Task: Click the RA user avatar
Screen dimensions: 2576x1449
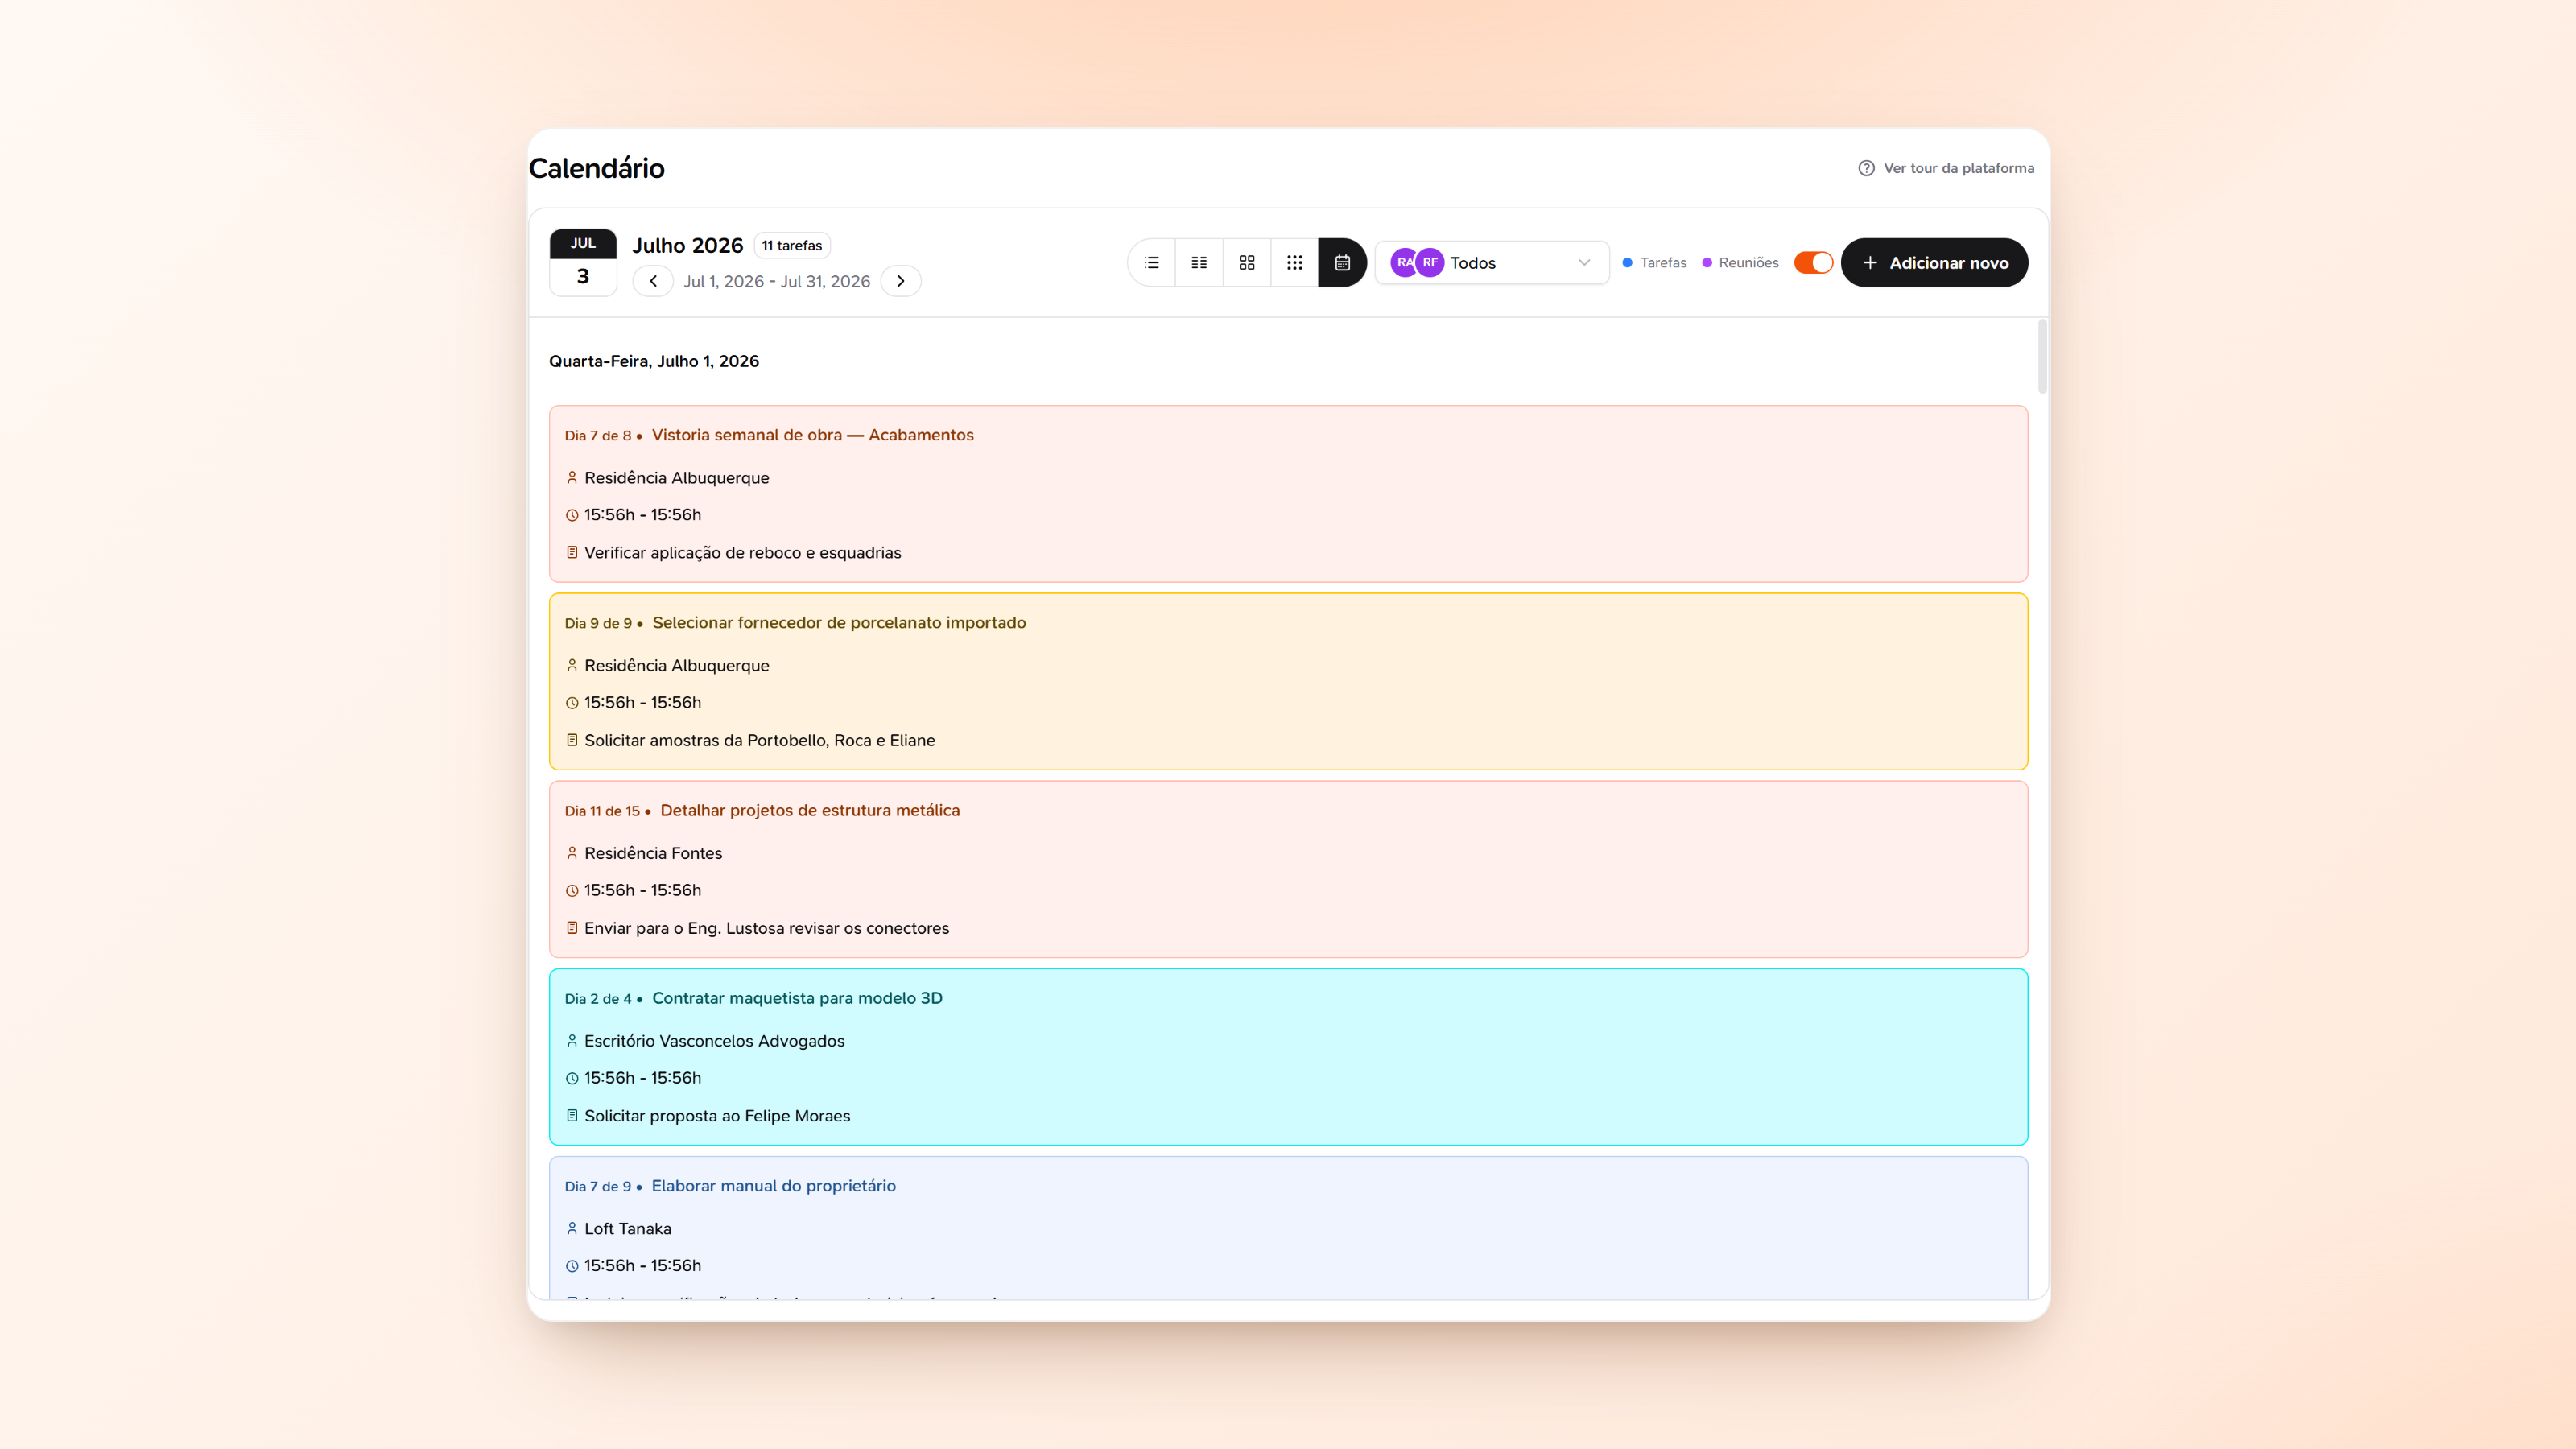Action: point(1403,262)
